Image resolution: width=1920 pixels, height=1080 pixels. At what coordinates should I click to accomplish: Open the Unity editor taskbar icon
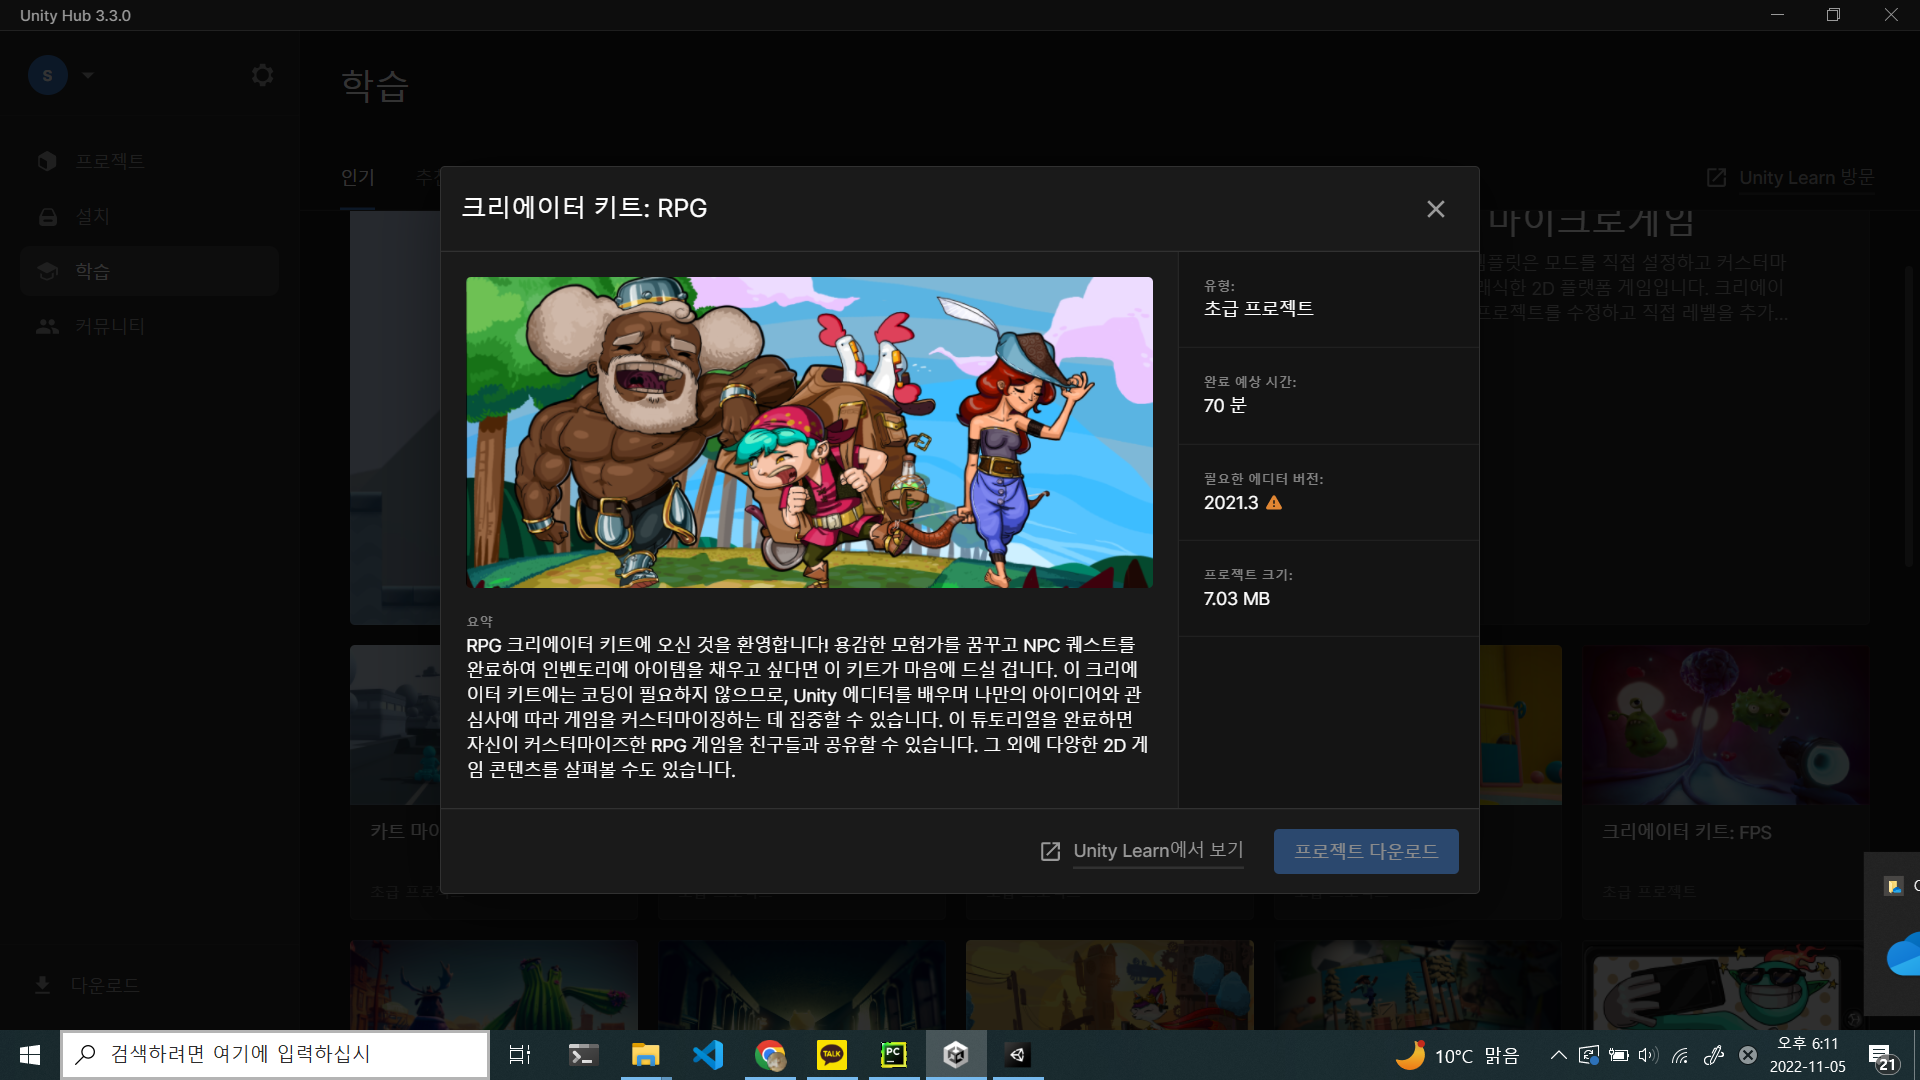(1018, 1055)
